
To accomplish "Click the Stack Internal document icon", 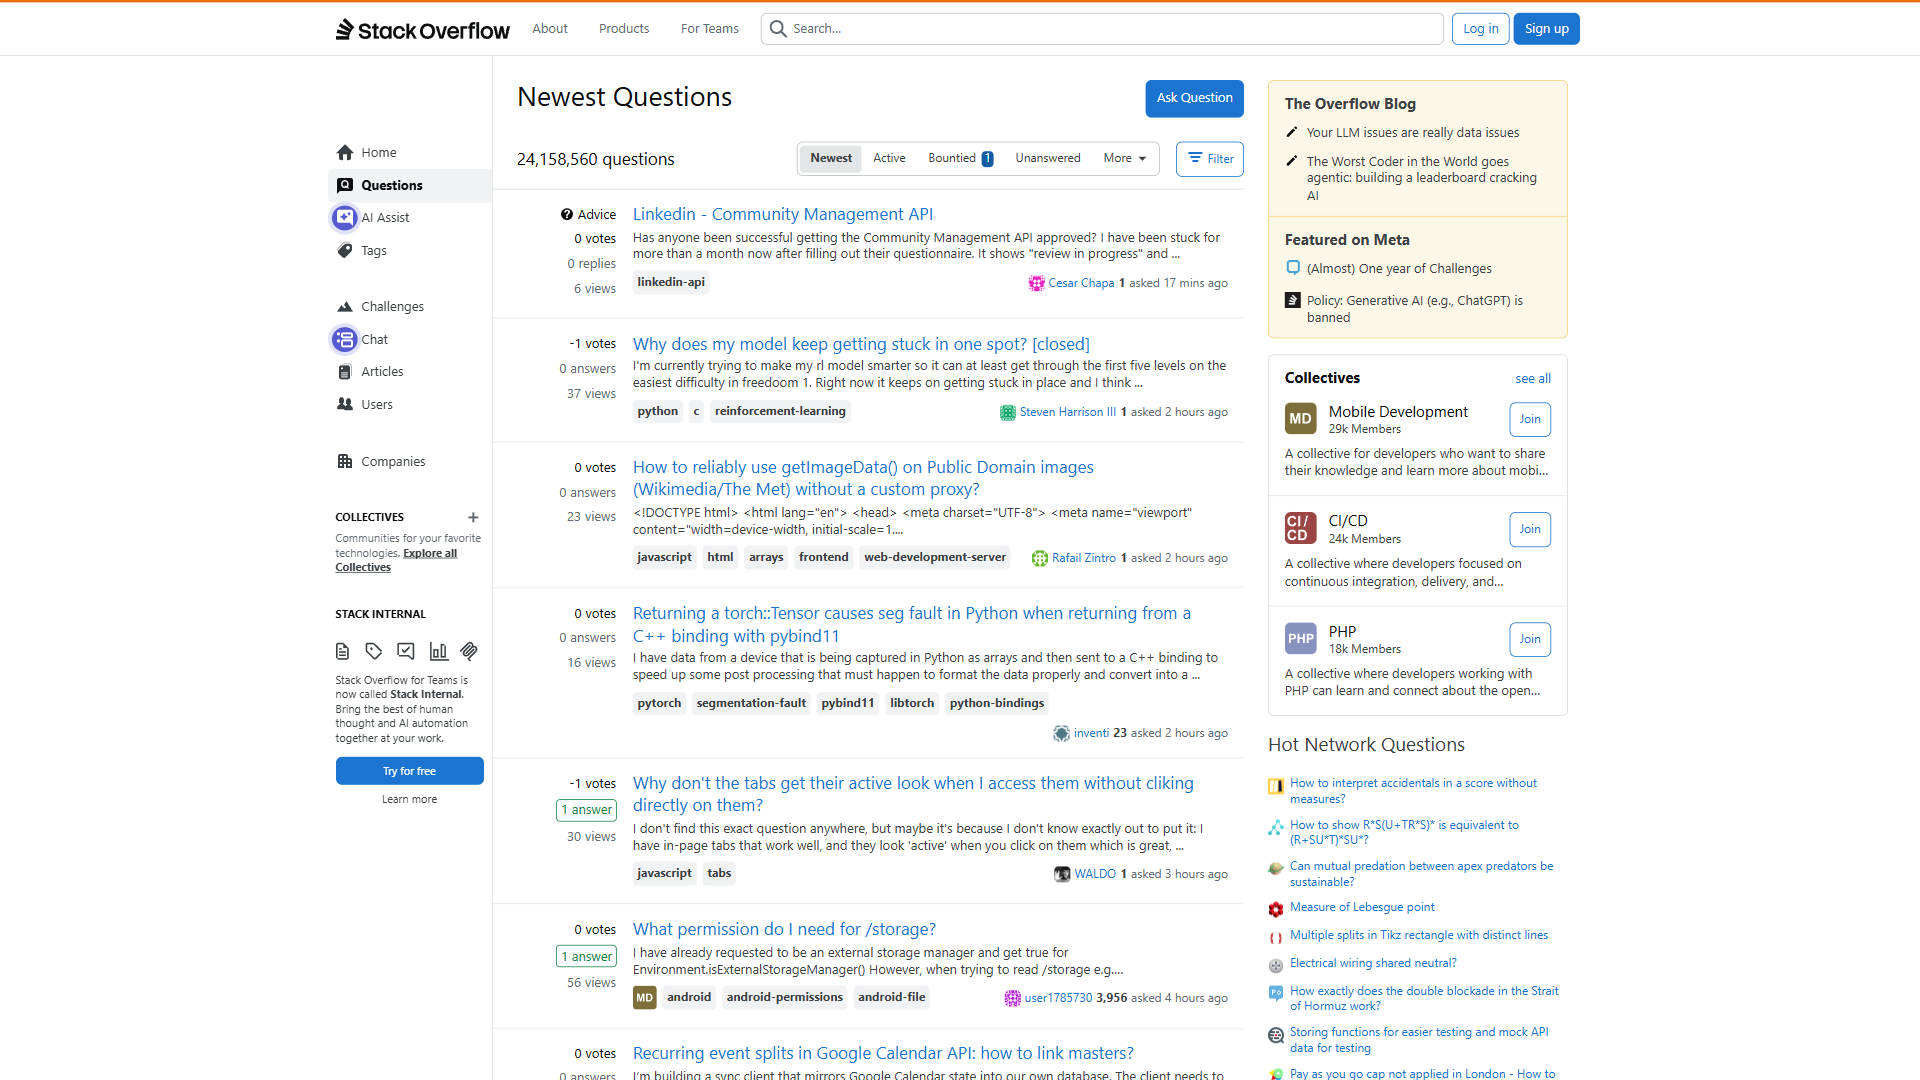I will click(342, 651).
